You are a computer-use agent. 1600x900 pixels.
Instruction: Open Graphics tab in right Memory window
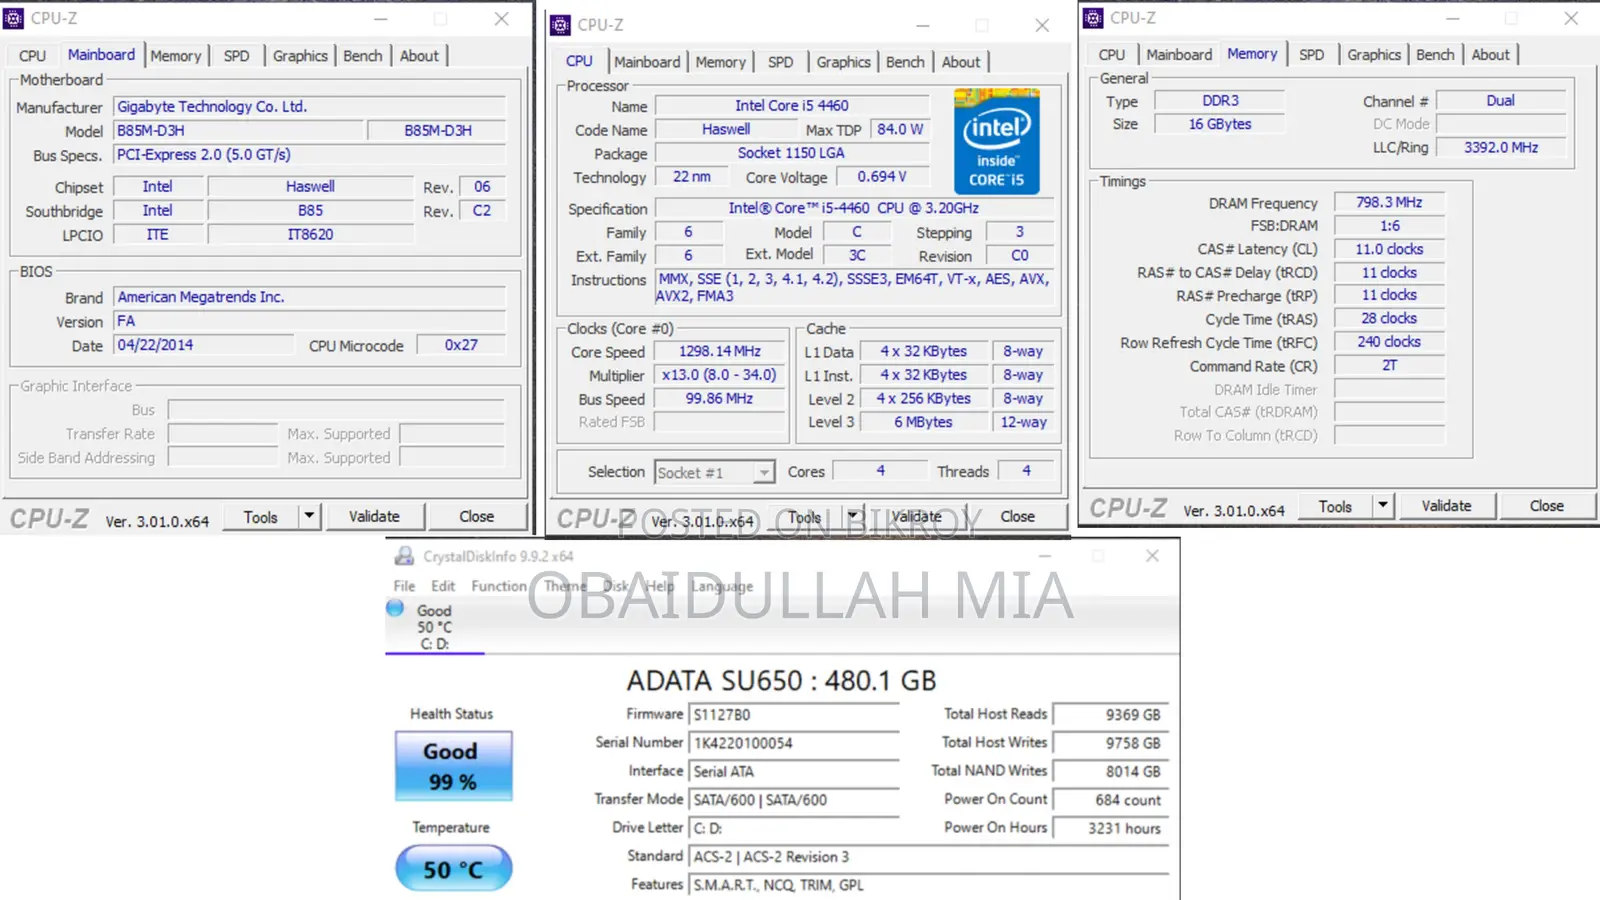click(x=1373, y=55)
